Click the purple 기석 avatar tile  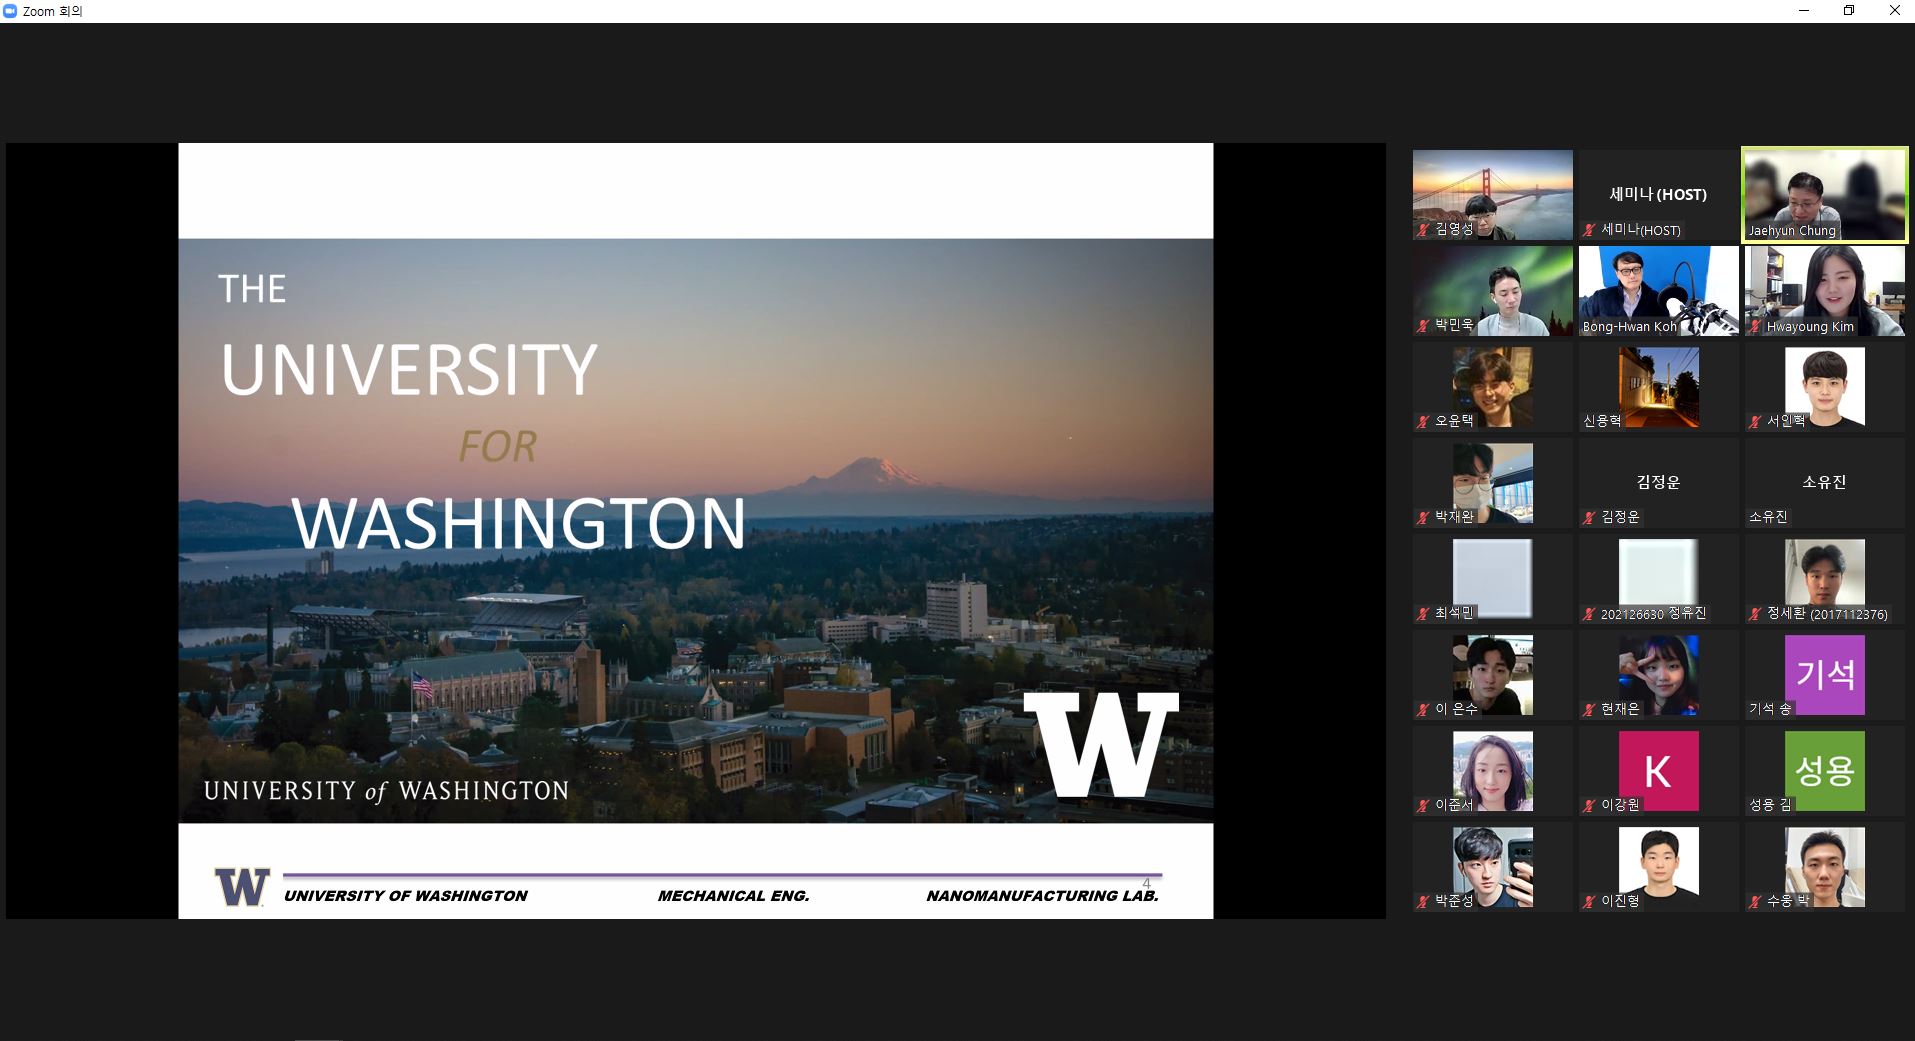(1825, 675)
